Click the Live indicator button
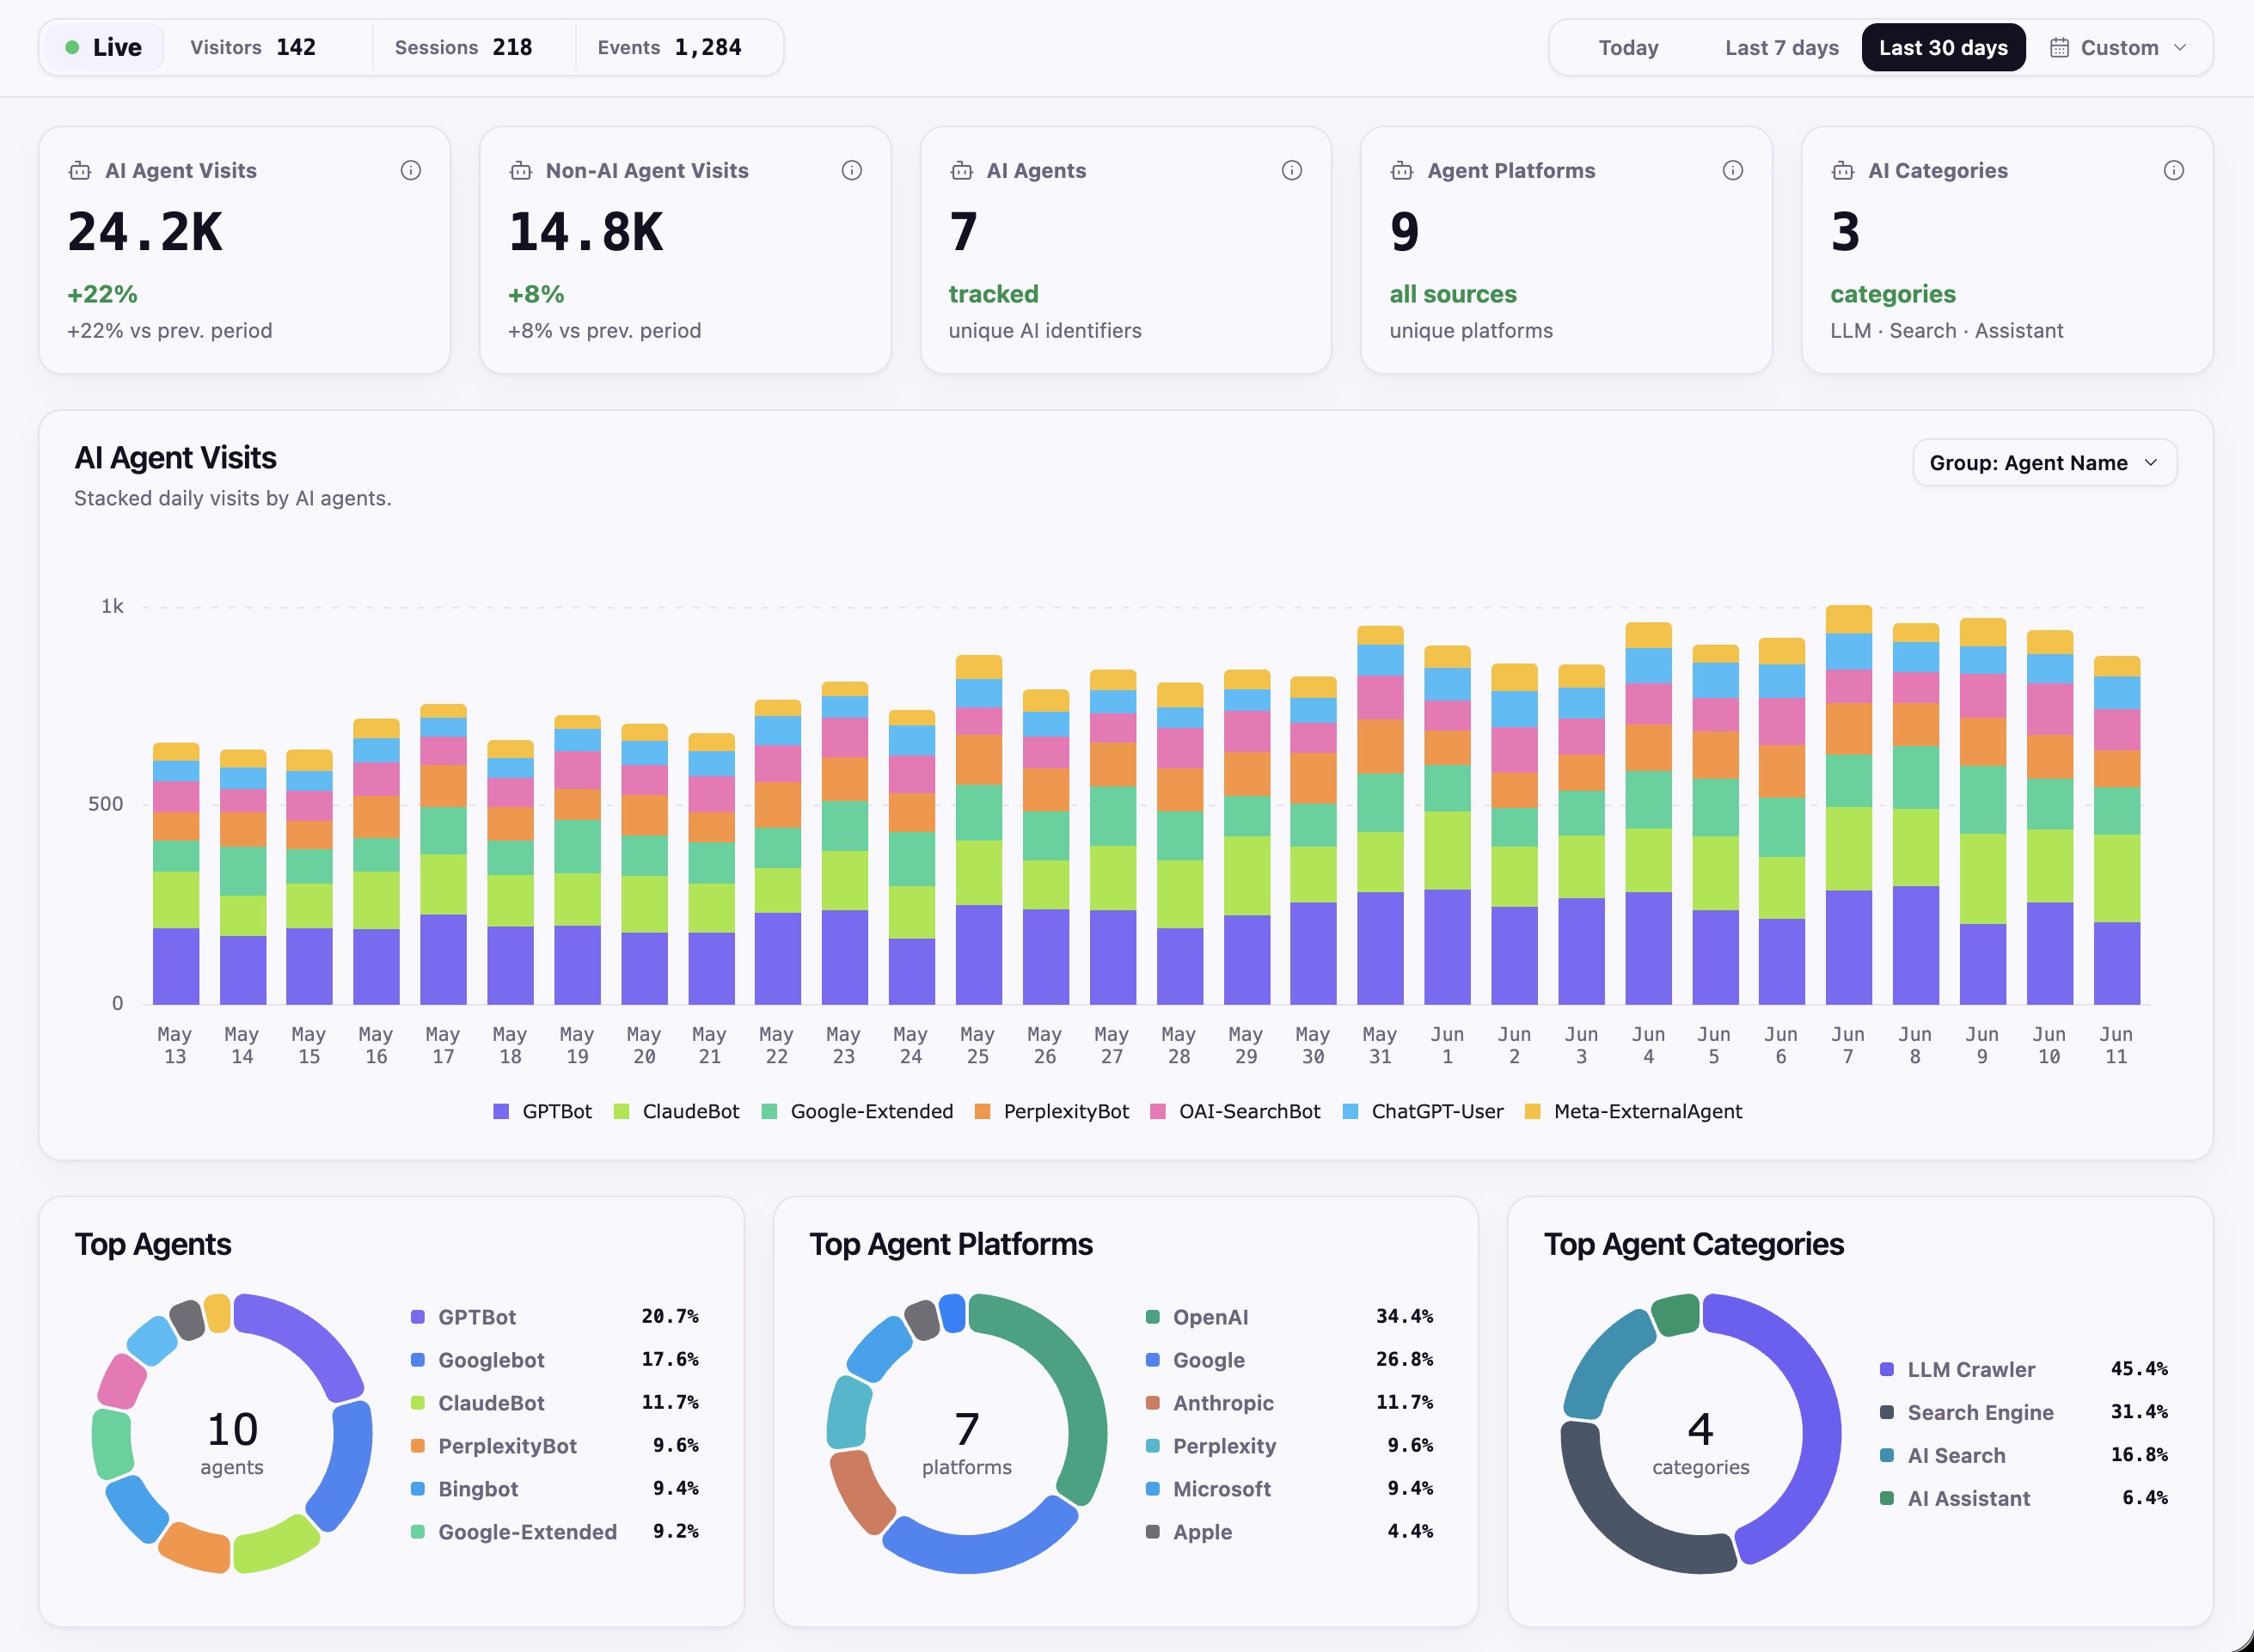2254x1652 pixels. pos(104,47)
